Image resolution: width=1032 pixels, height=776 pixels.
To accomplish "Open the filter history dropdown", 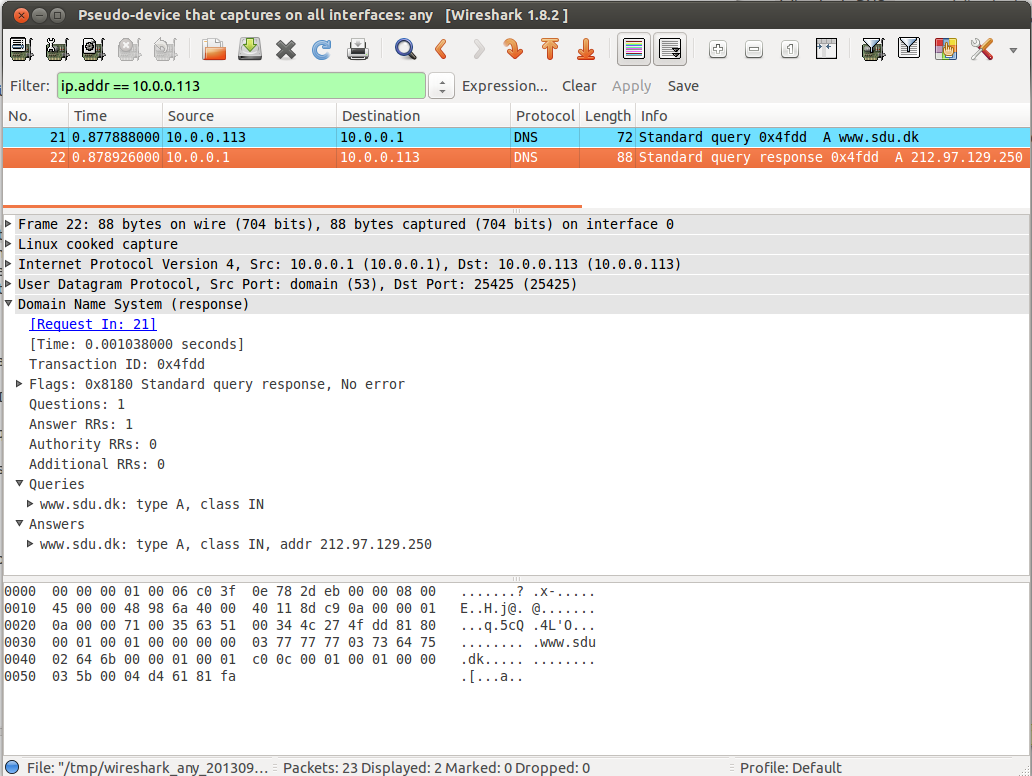I will [x=441, y=86].
